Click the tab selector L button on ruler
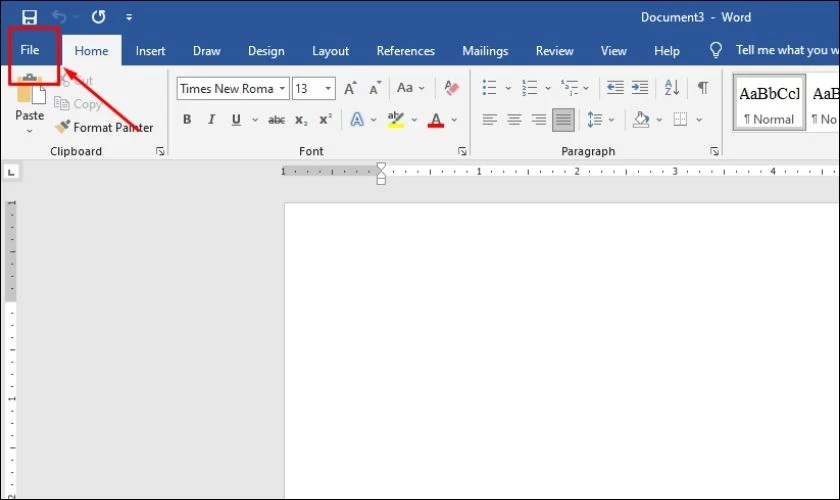Image resolution: width=840 pixels, height=500 pixels. pyautogui.click(x=11, y=172)
